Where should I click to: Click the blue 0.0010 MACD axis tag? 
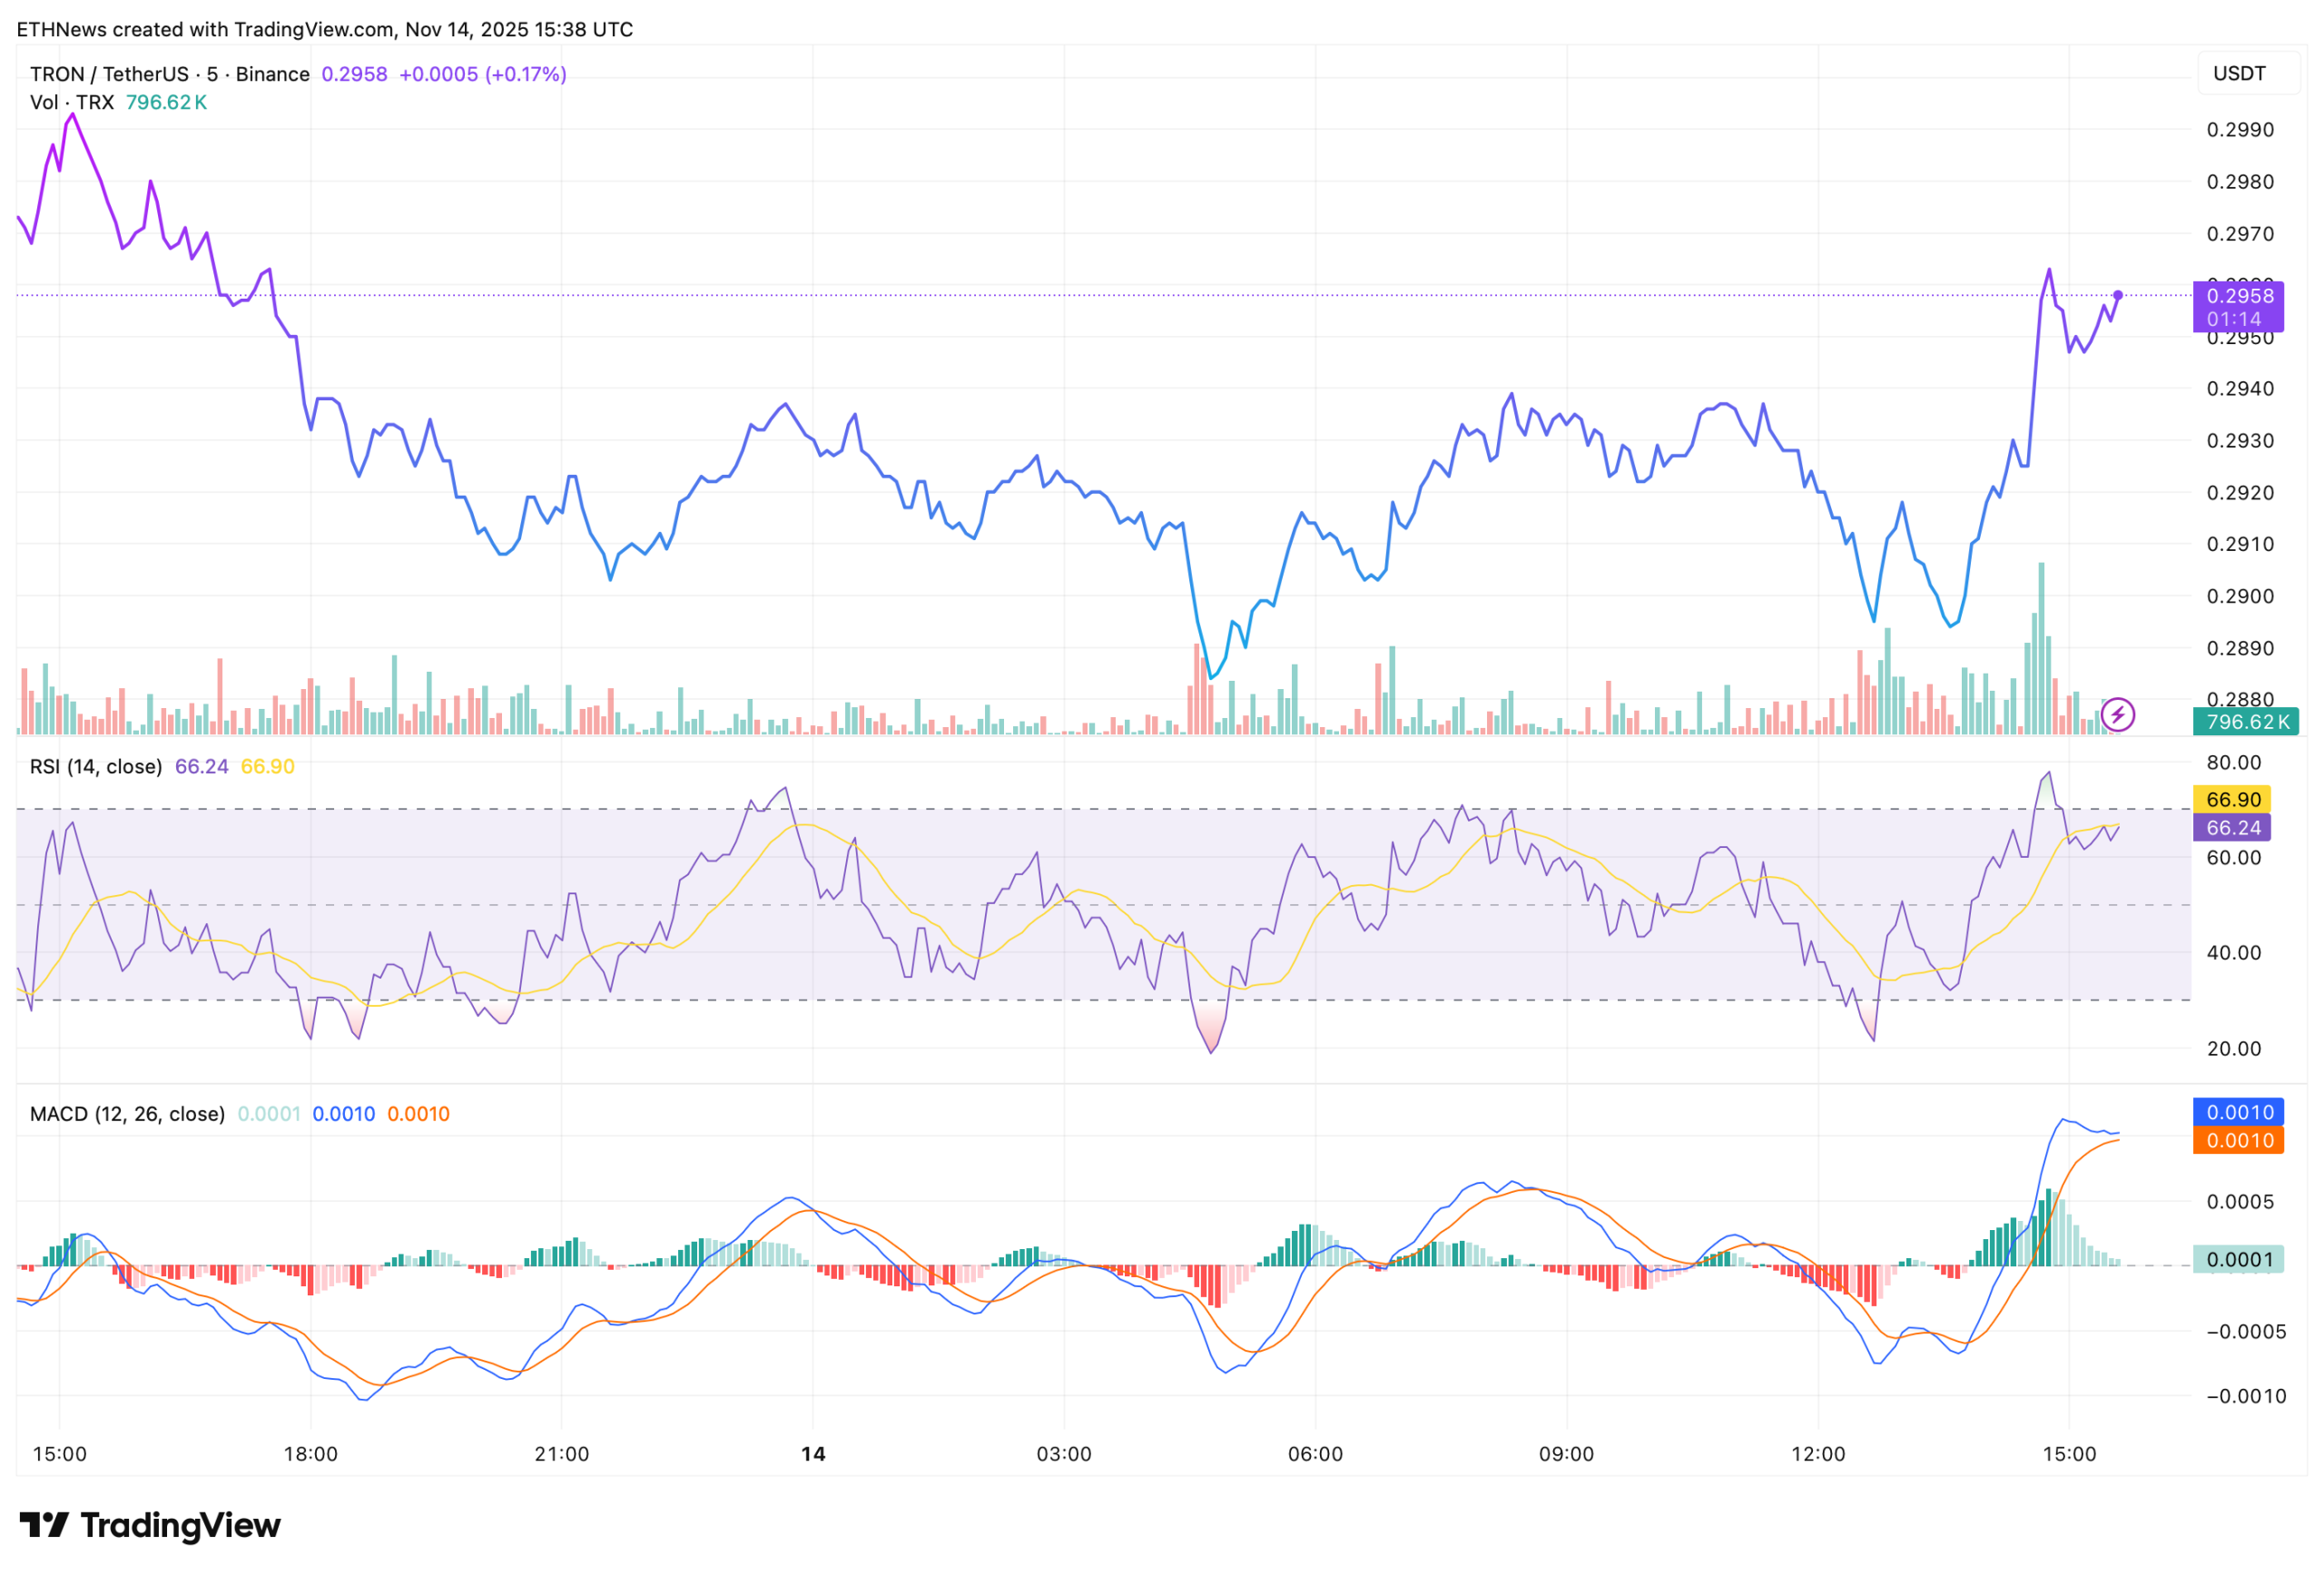click(2238, 1112)
